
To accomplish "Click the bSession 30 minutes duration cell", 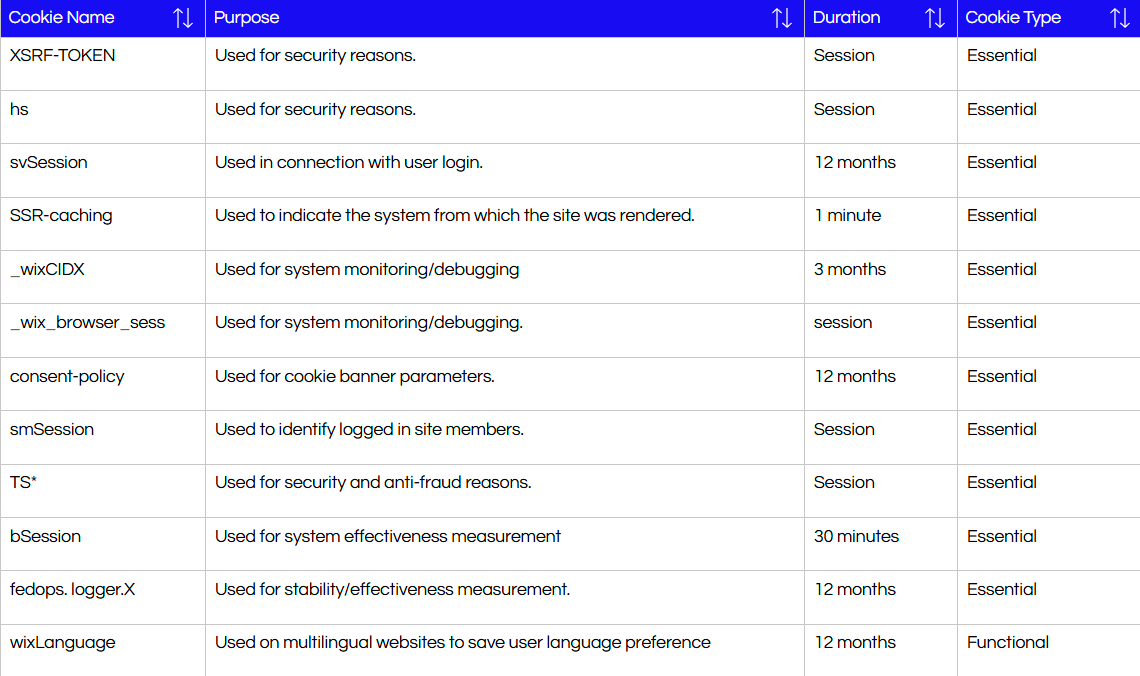I will (856, 537).
